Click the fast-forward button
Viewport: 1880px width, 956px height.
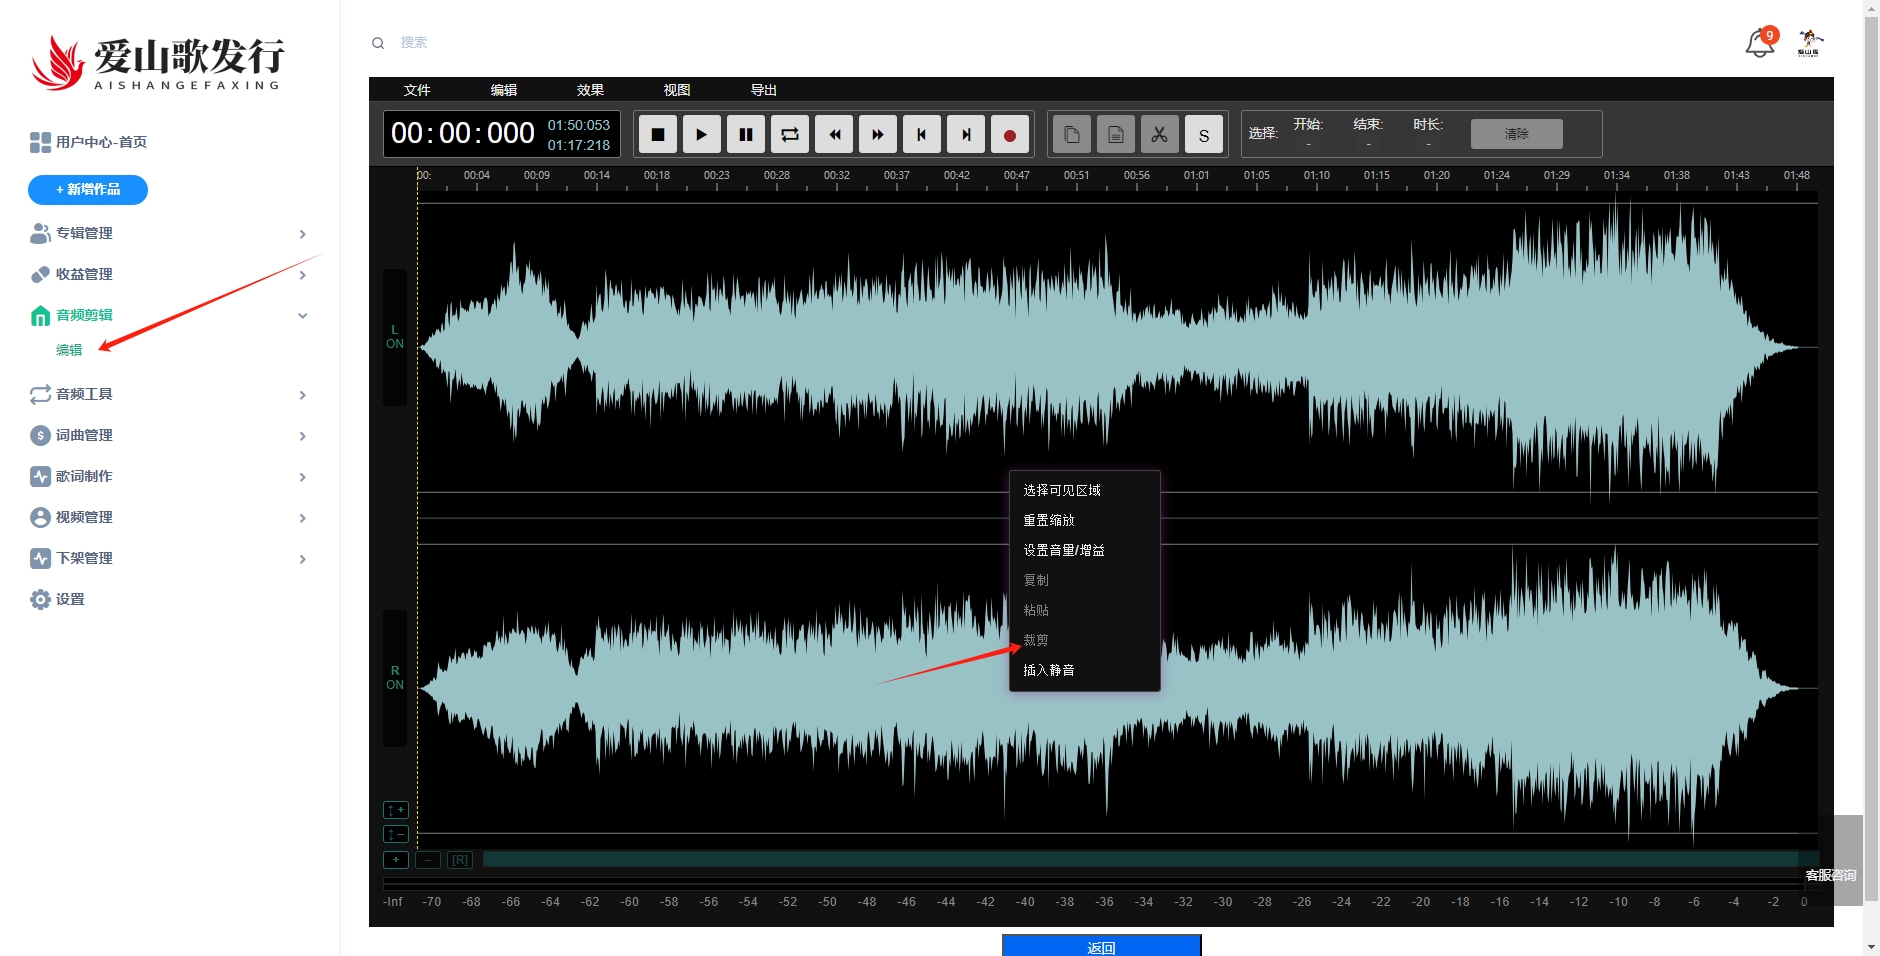tap(877, 134)
